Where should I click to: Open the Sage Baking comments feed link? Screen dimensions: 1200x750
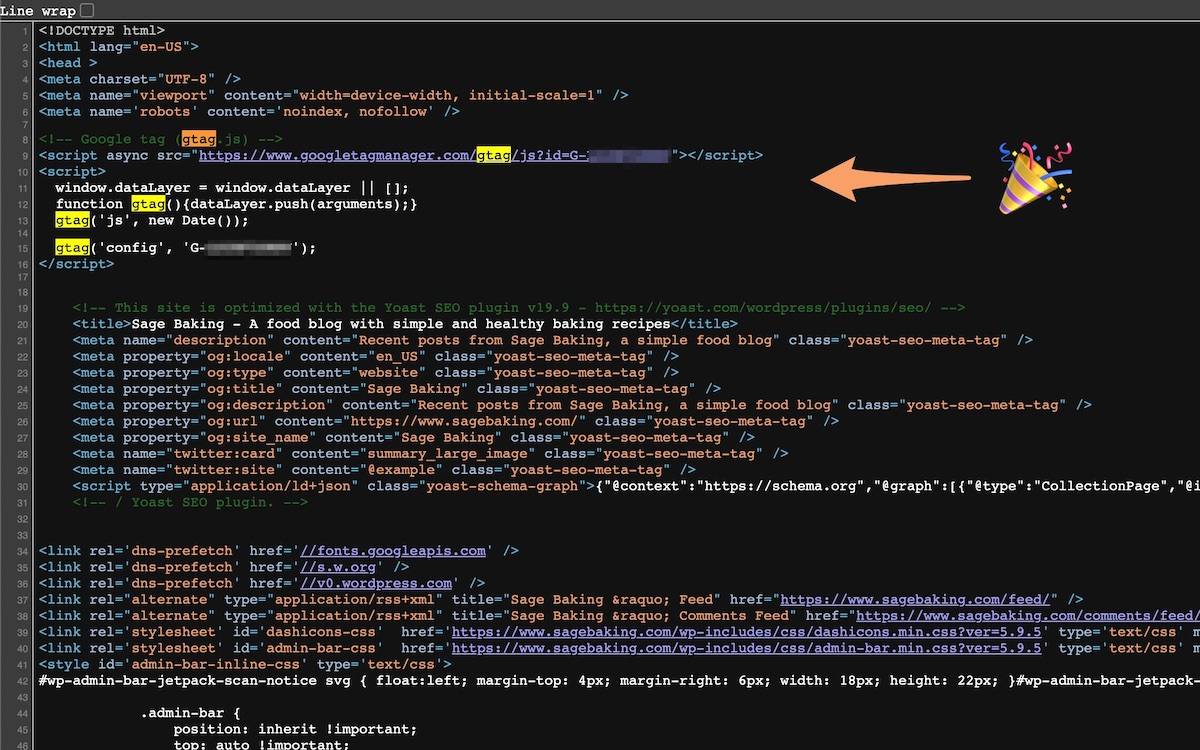(x=1030, y=615)
